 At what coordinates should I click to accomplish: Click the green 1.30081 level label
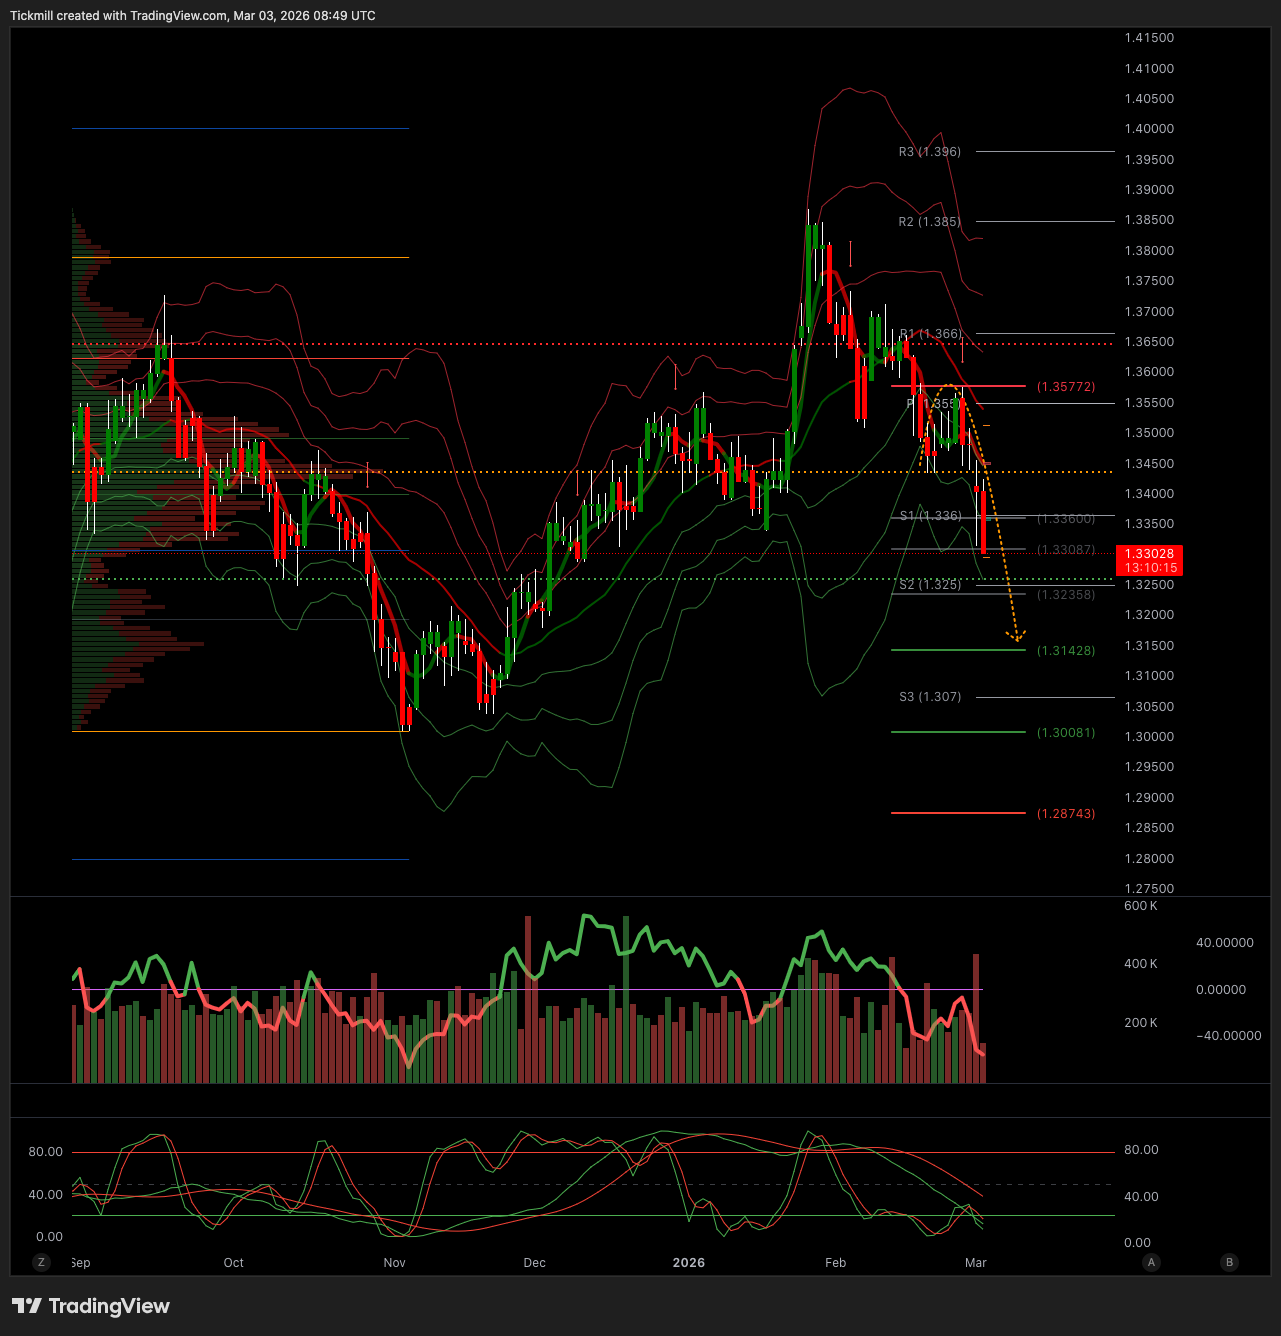[1066, 733]
